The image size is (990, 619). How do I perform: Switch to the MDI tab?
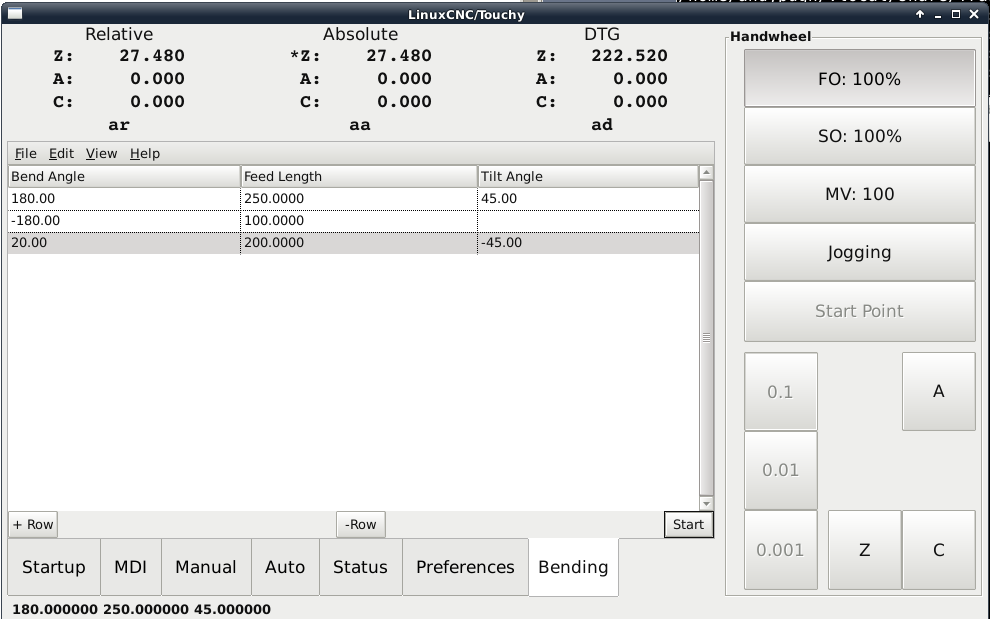point(131,567)
